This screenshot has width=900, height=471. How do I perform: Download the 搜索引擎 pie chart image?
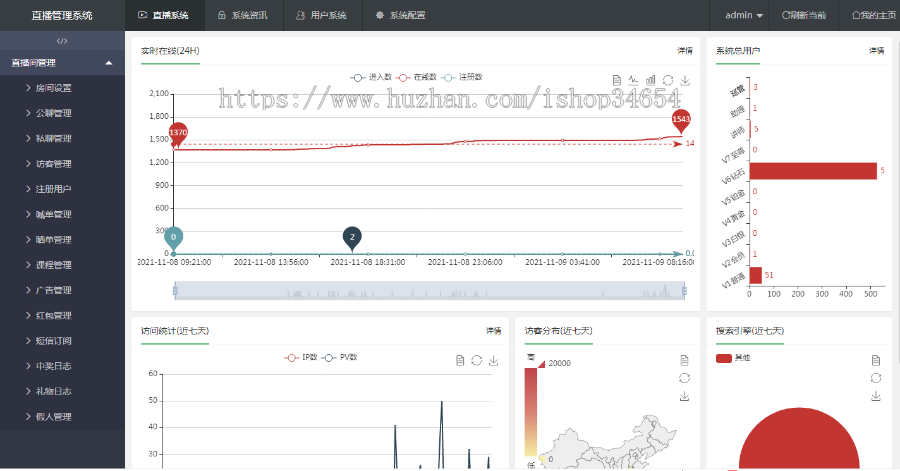(876, 396)
